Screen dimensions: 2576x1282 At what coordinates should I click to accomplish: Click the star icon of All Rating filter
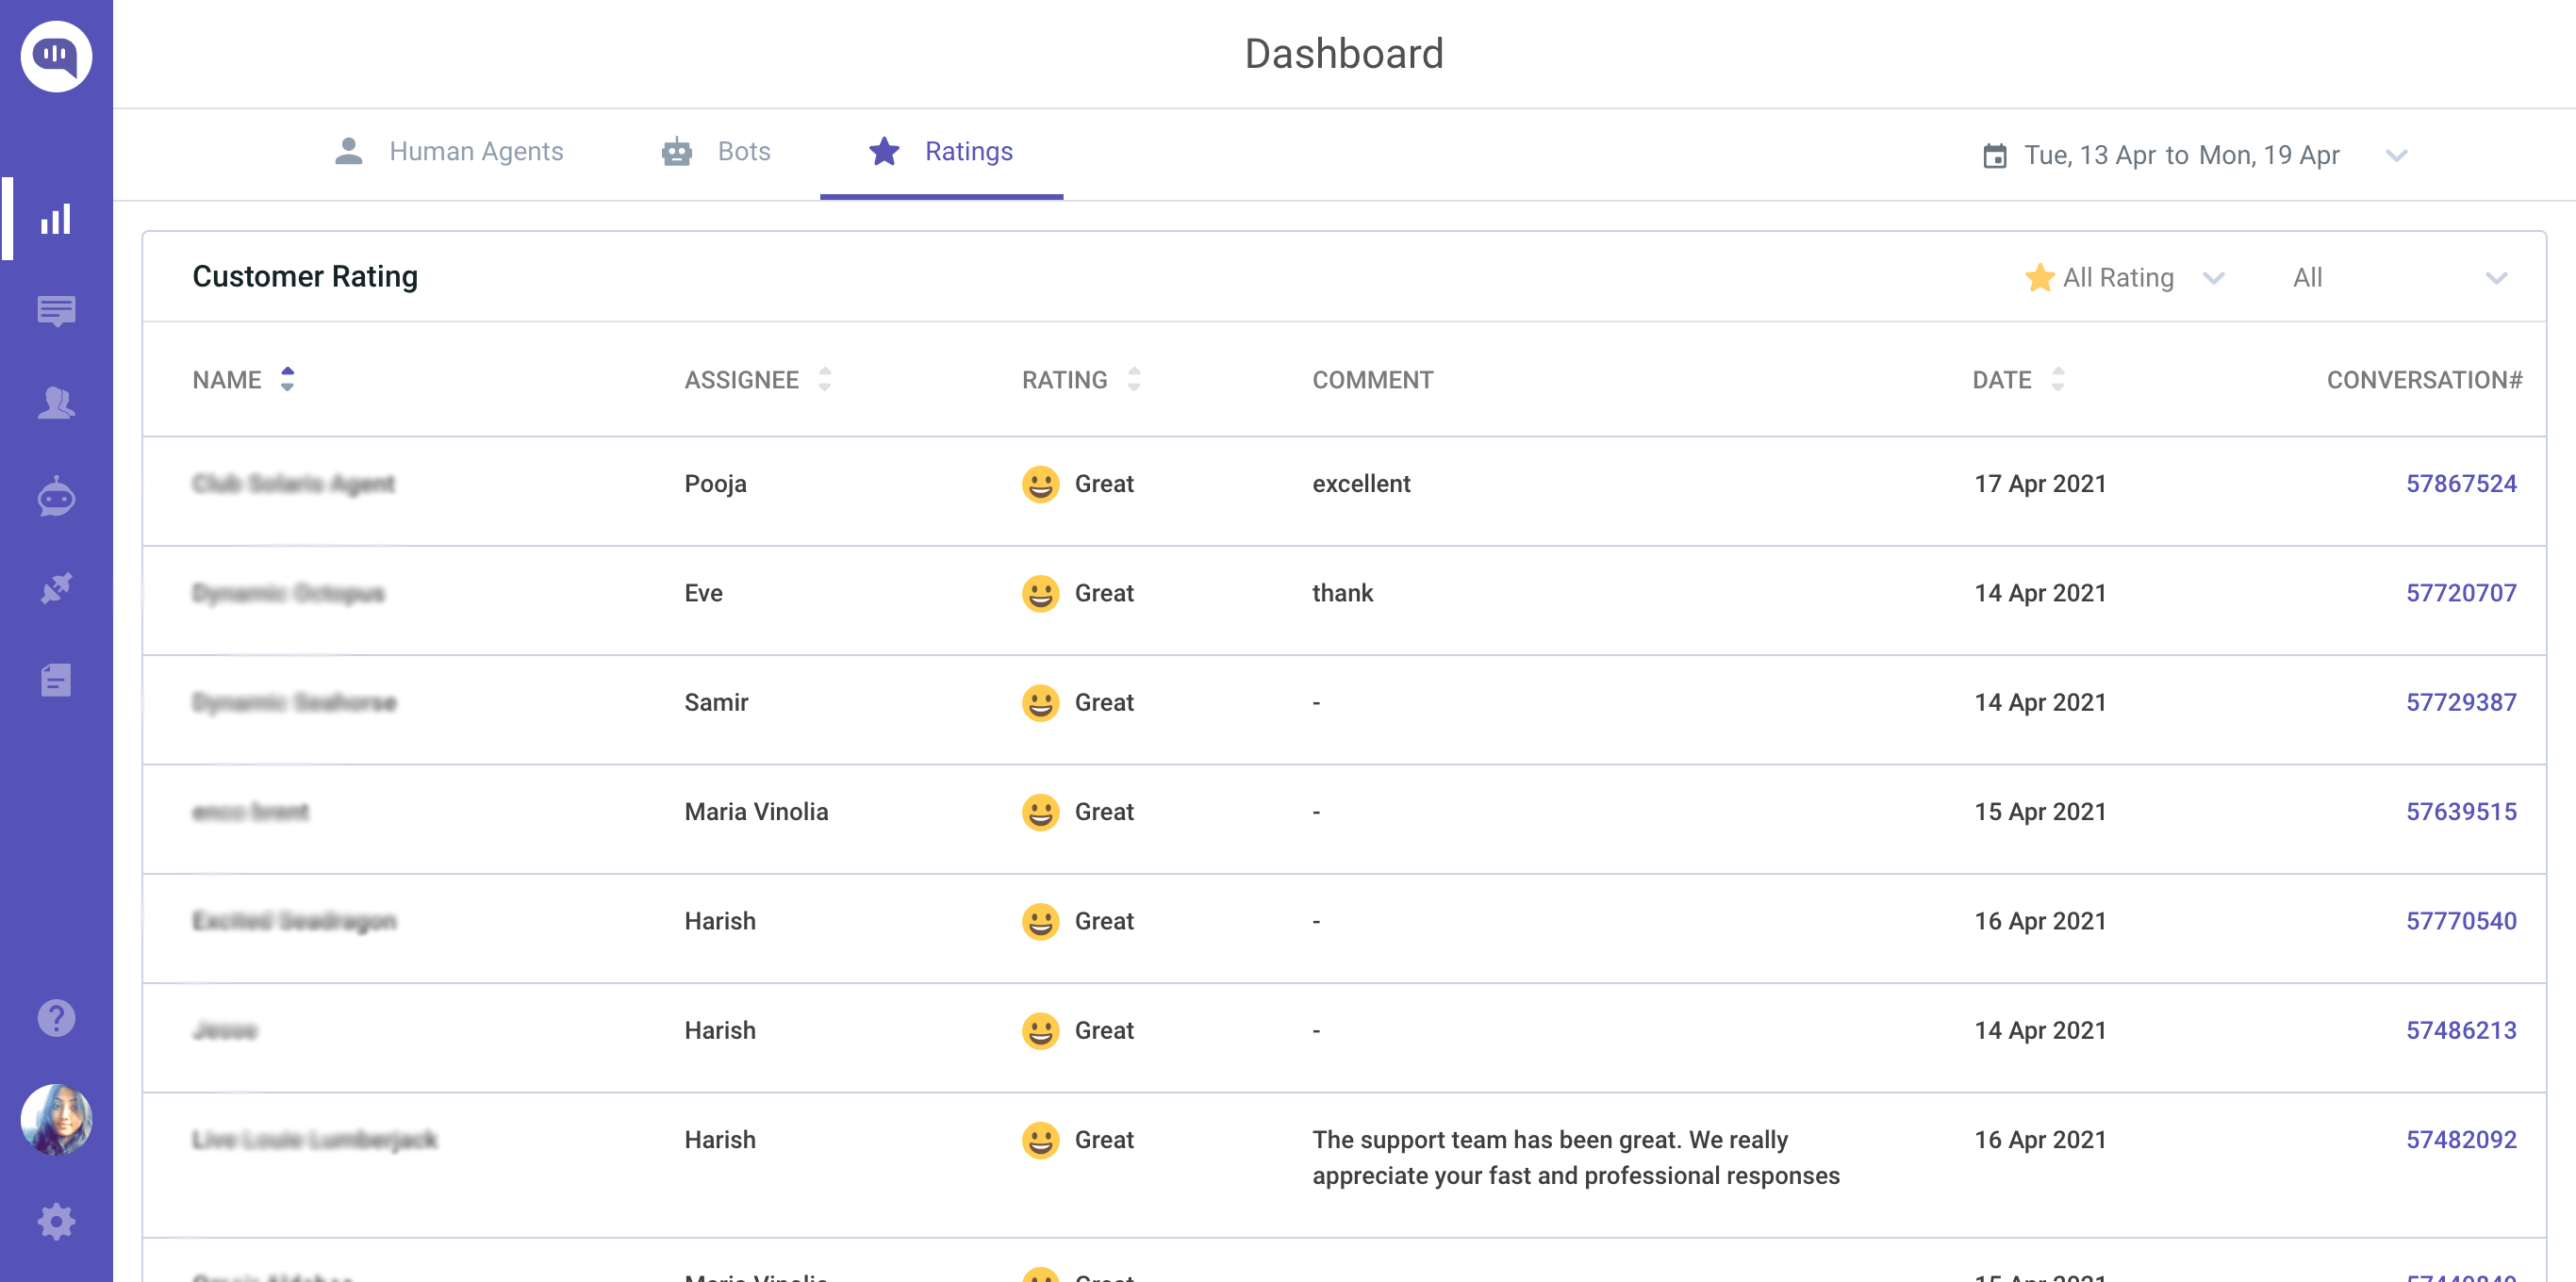2039,277
